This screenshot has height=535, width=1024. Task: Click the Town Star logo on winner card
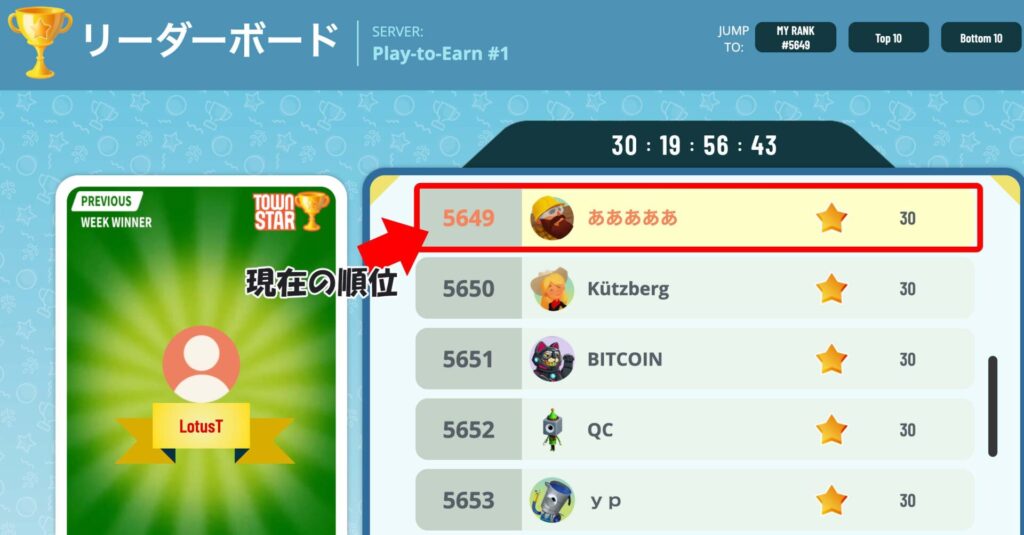click(291, 212)
